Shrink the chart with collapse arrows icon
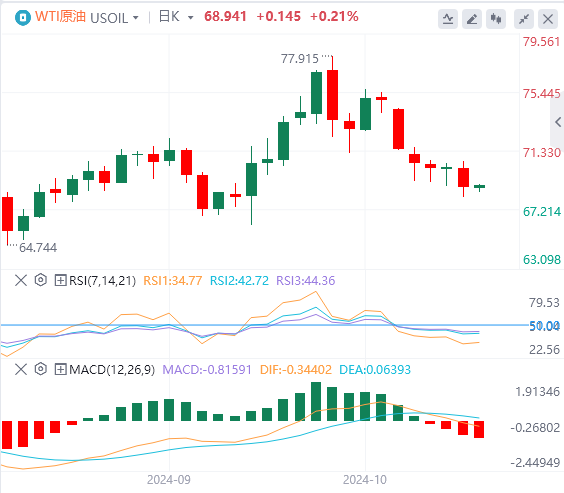Screen dimensions: 564x493 click(x=524, y=19)
